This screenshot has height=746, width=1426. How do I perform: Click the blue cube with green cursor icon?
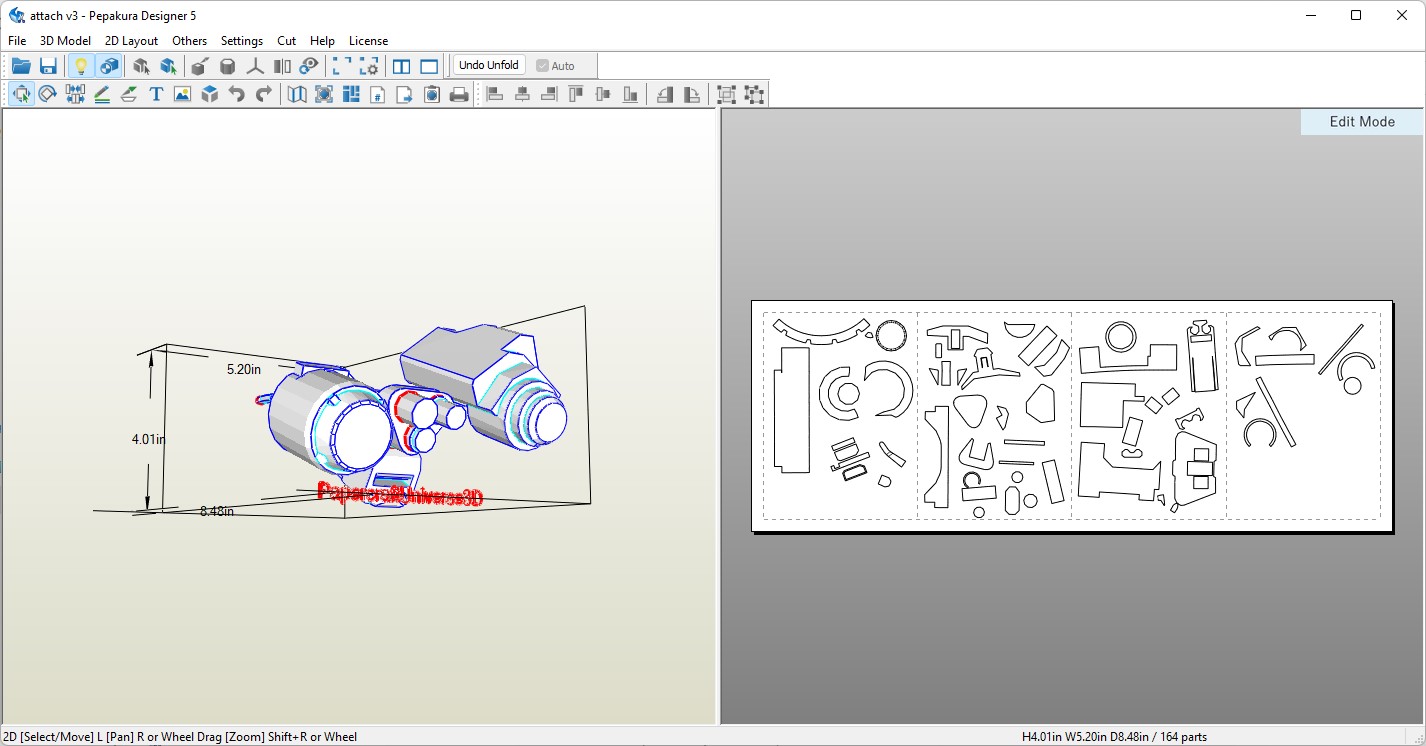169,66
